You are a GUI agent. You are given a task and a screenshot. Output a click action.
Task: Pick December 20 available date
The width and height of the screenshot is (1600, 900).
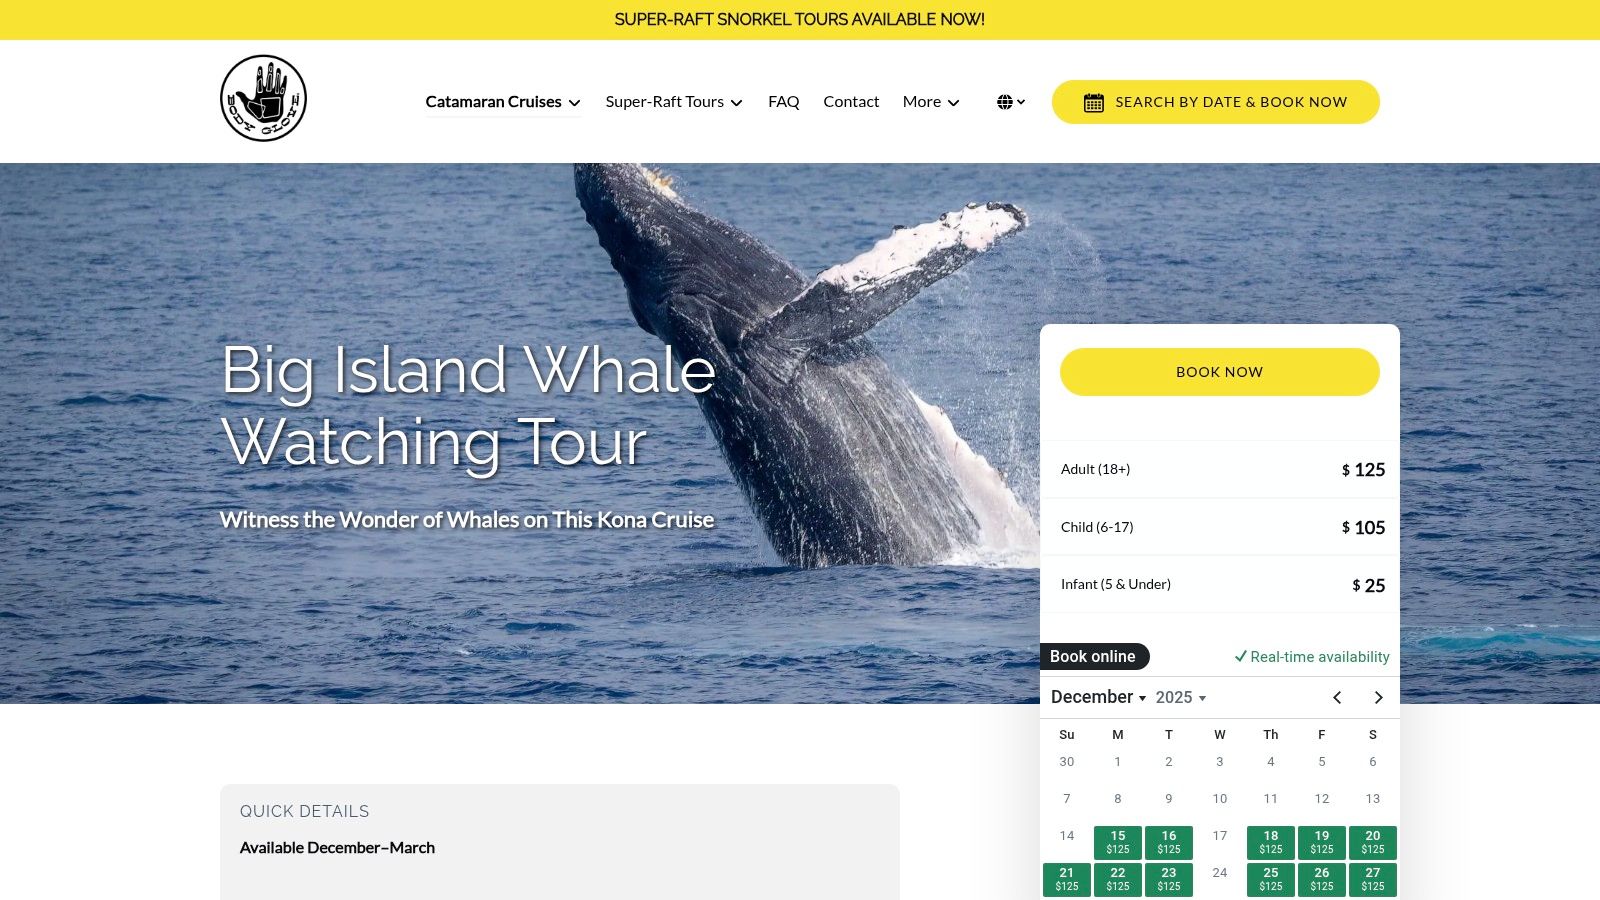(1373, 843)
